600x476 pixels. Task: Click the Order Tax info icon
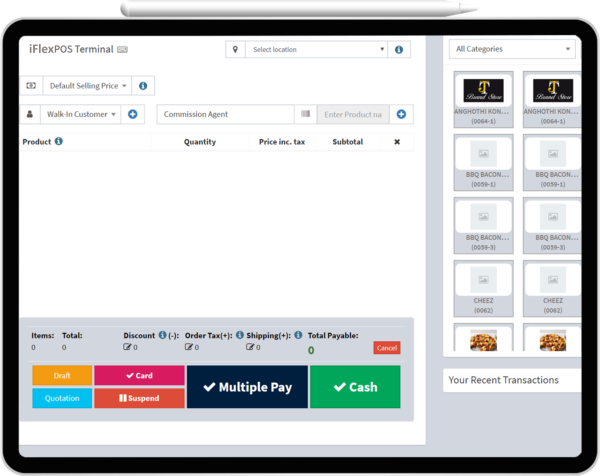(x=240, y=335)
